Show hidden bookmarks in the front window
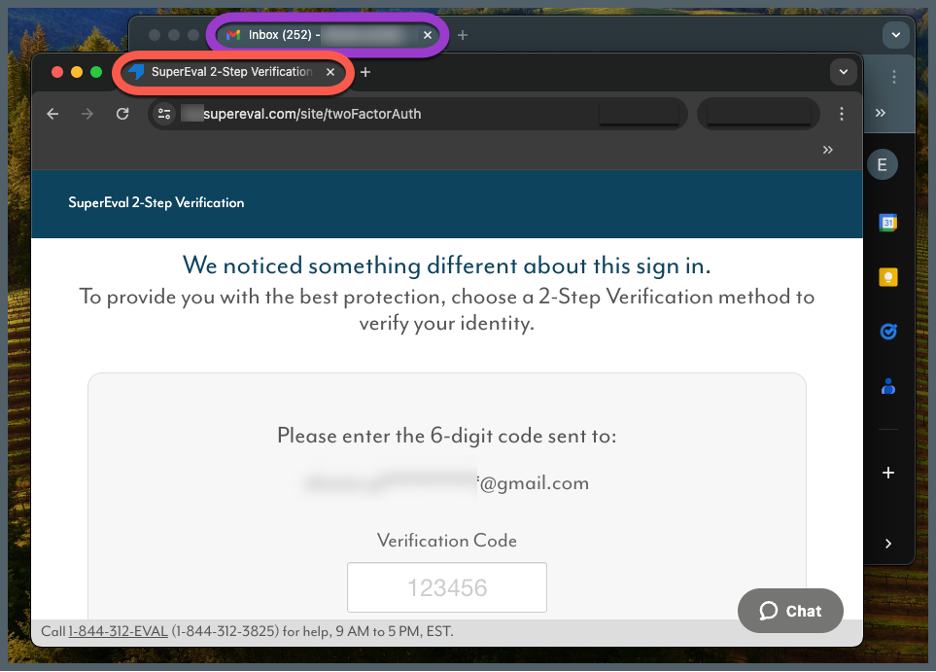Image resolution: width=936 pixels, height=672 pixels. point(827,150)
